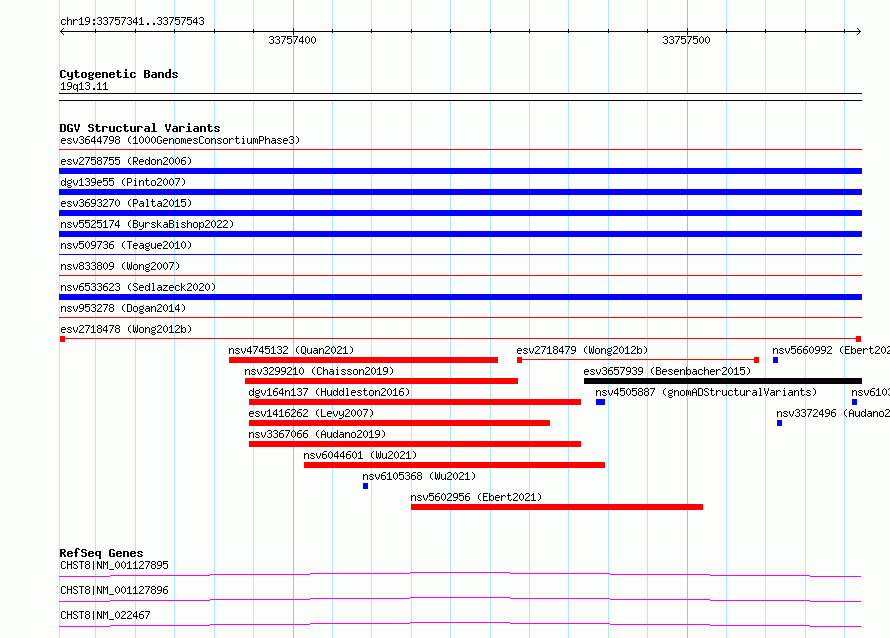Select the 19q13.11 band label
Image resolution: width=890 pixels, height=638 pixels.
tap(84, 86)
